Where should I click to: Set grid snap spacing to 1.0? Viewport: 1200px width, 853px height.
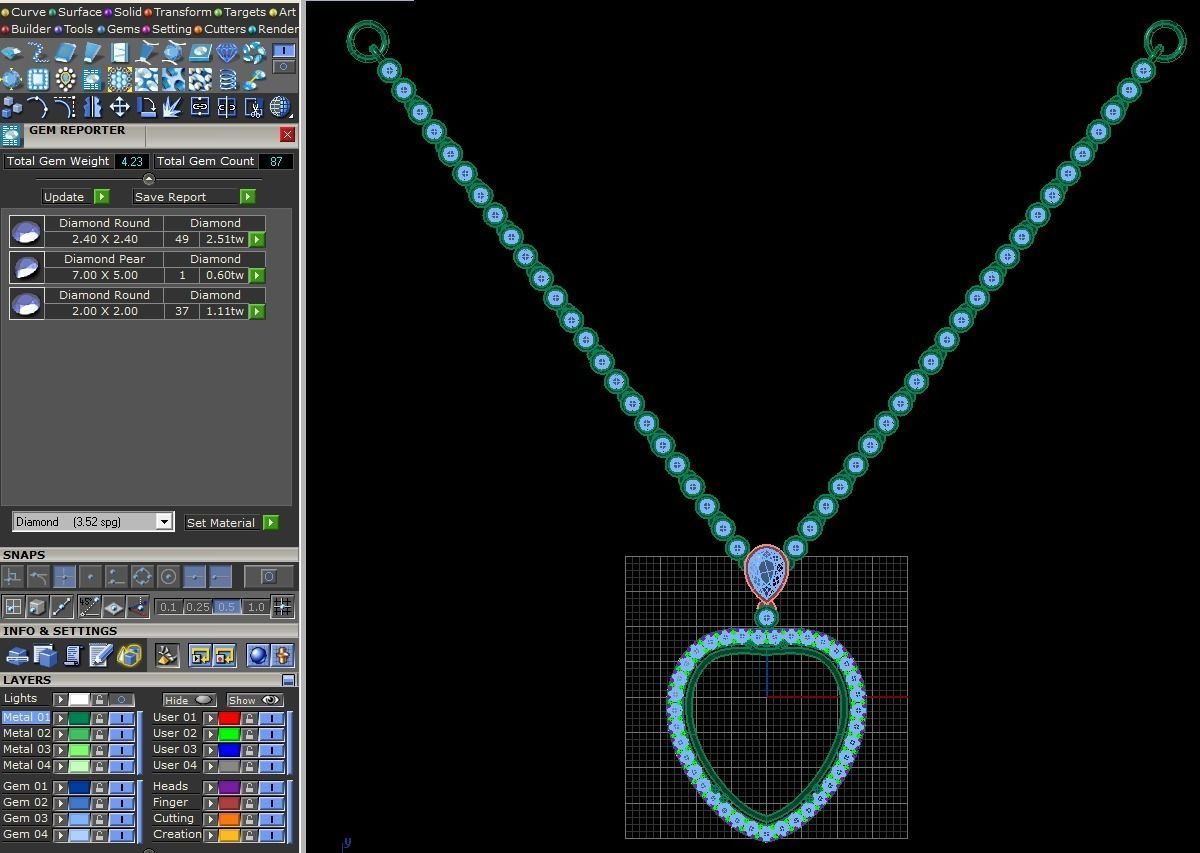[256, 607]
